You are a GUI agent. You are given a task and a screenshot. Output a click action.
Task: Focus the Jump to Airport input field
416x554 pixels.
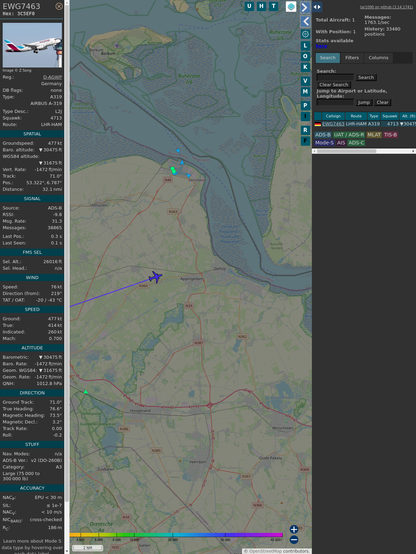(x=335, y=102)
